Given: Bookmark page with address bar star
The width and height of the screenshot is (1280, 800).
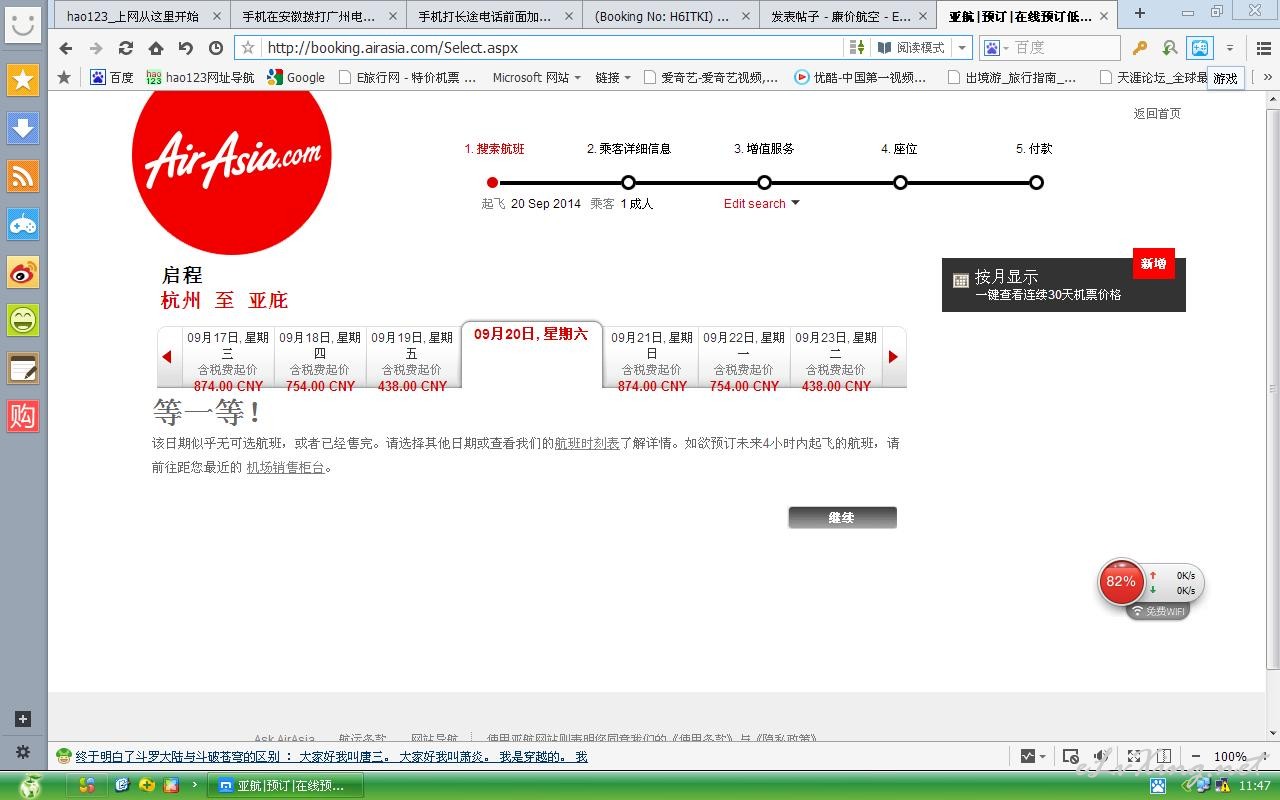Looking at the screenshot, I should point(248,48).
